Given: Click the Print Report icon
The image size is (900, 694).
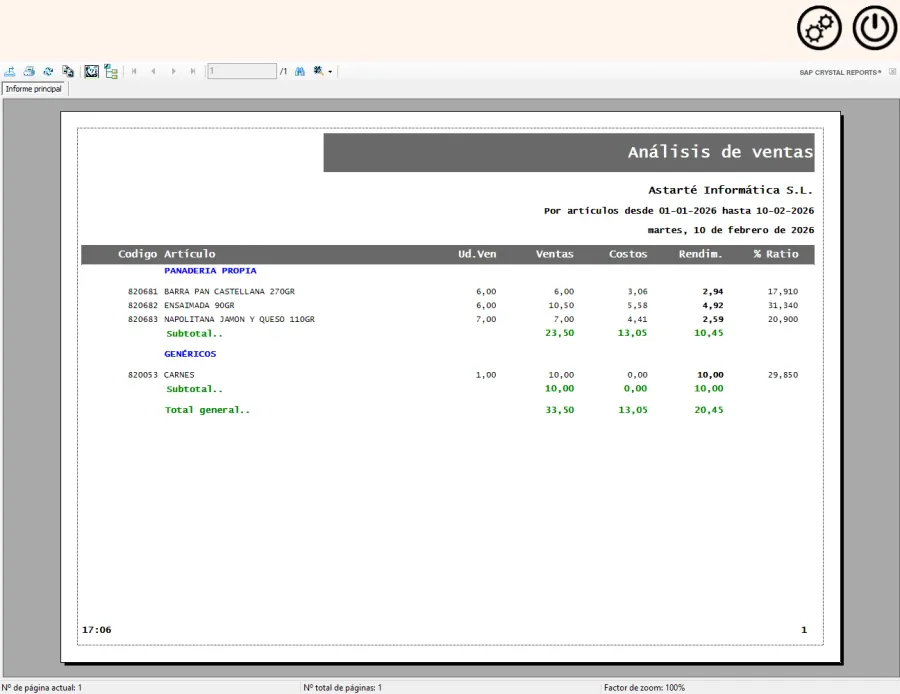Looking at the screenshot, I should point(29,71).
